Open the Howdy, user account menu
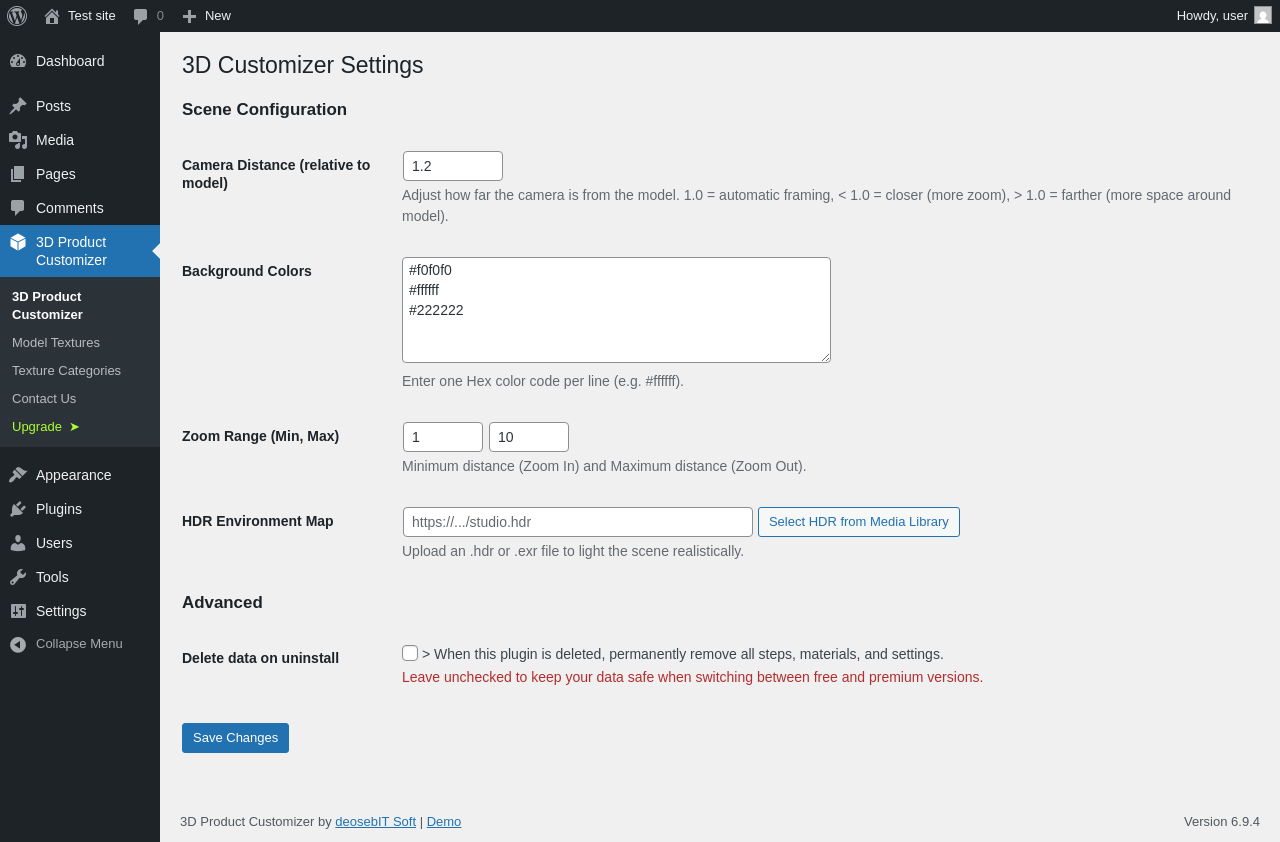The height and width of the screenshot is (842, 1280). (x=1212, y=16)
